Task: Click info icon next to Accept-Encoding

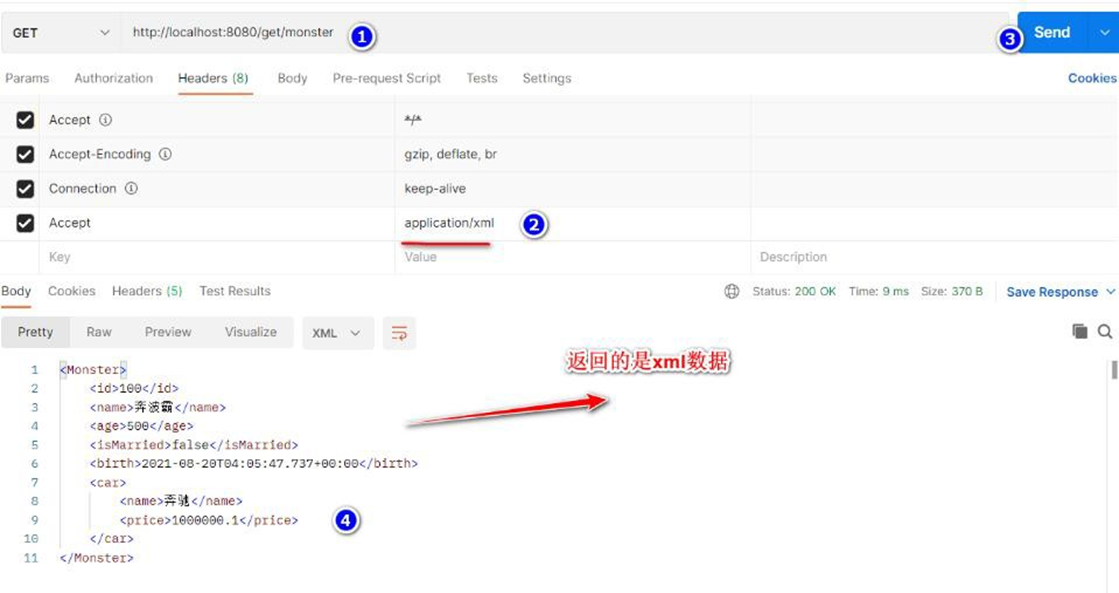Action: pyautogui.click(x=166, y=154)
